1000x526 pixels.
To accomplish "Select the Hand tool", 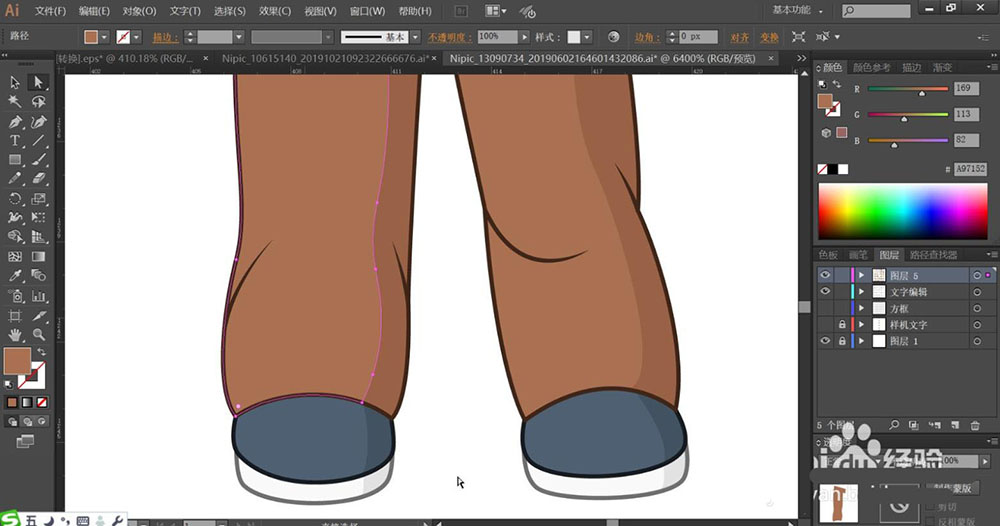I will point(15,335).
